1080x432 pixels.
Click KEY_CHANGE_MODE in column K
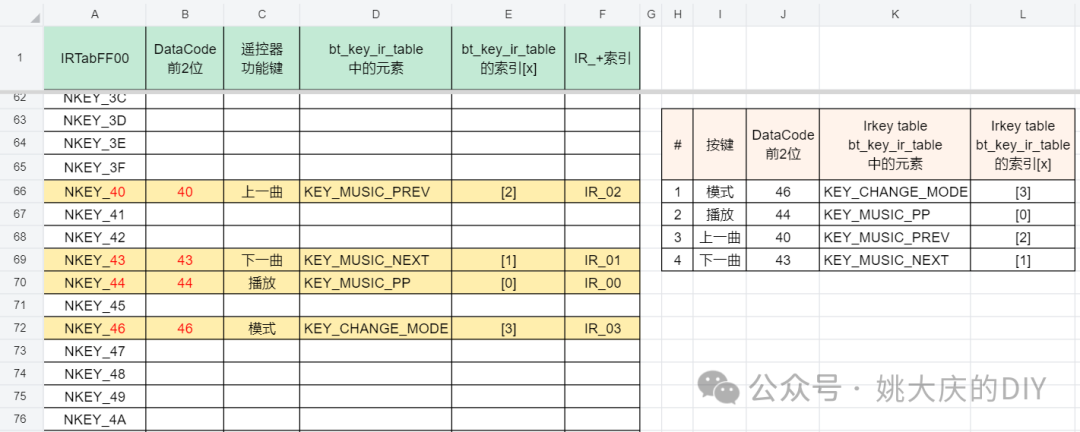point(895,192)
